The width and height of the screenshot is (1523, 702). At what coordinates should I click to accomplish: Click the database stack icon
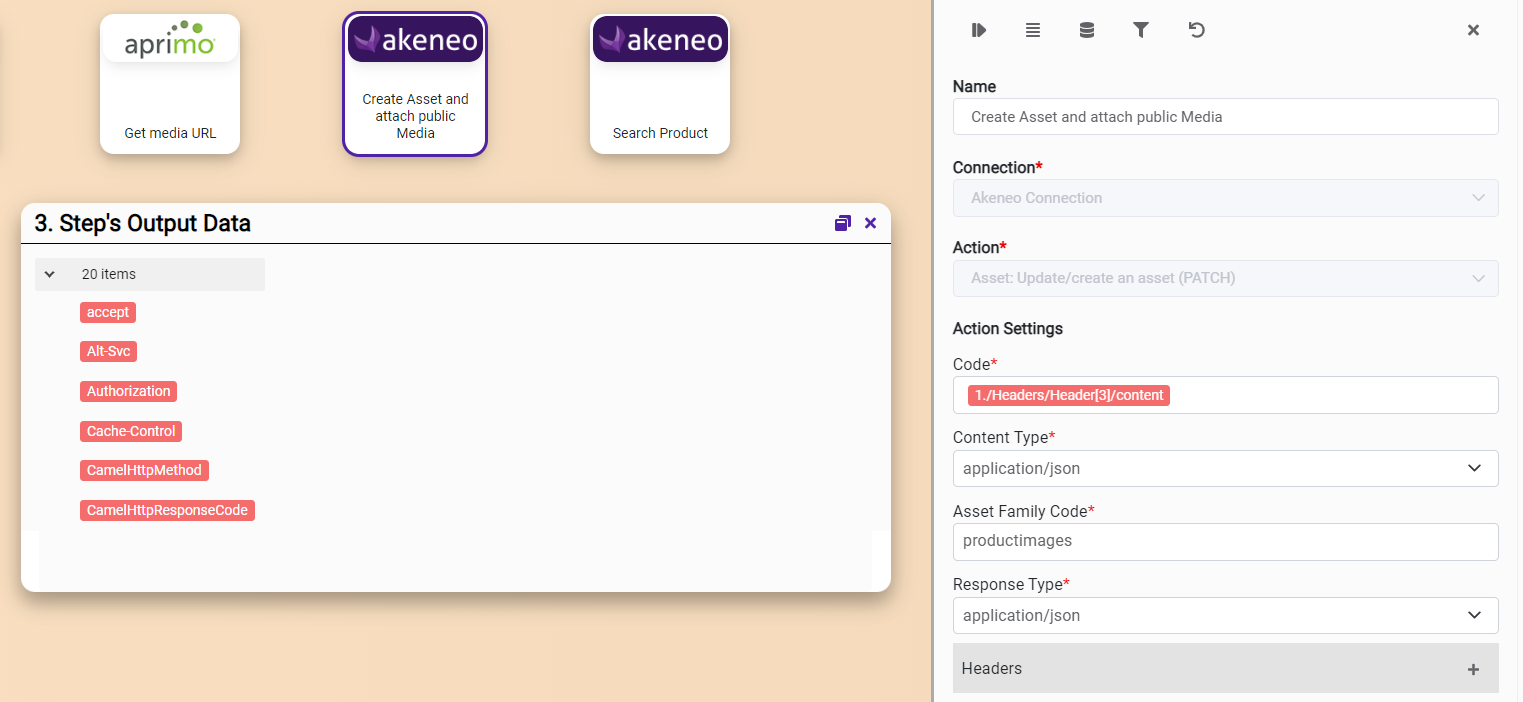[x=1087, y=30]
